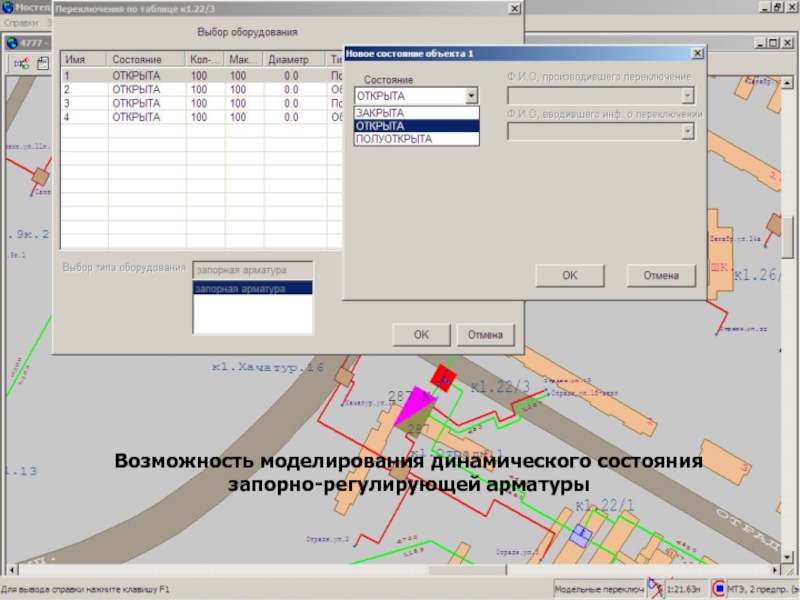Open the Состояние dropdown arrow
This screenshot has width=800, height=600.
click(x=472, y=96)
